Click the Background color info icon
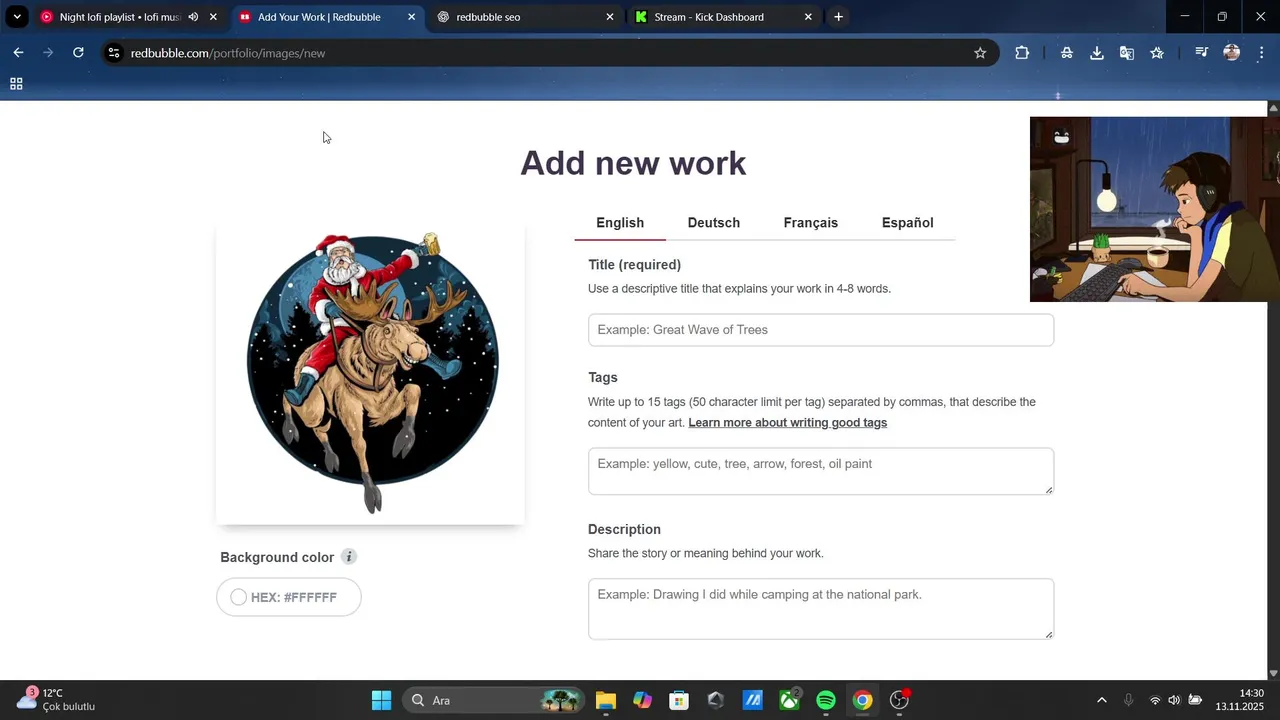 (348, 557)
